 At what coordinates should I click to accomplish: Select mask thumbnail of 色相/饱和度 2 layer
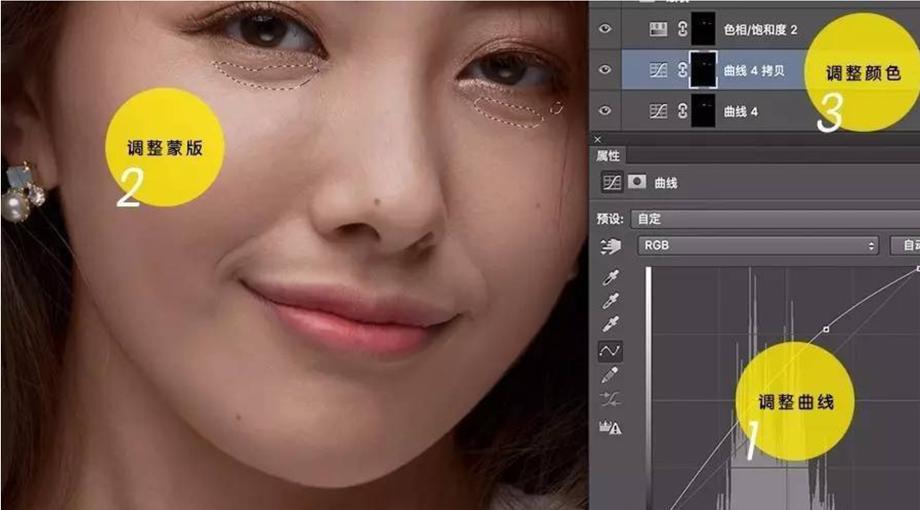pyautogui.click(x=703, y=29)
